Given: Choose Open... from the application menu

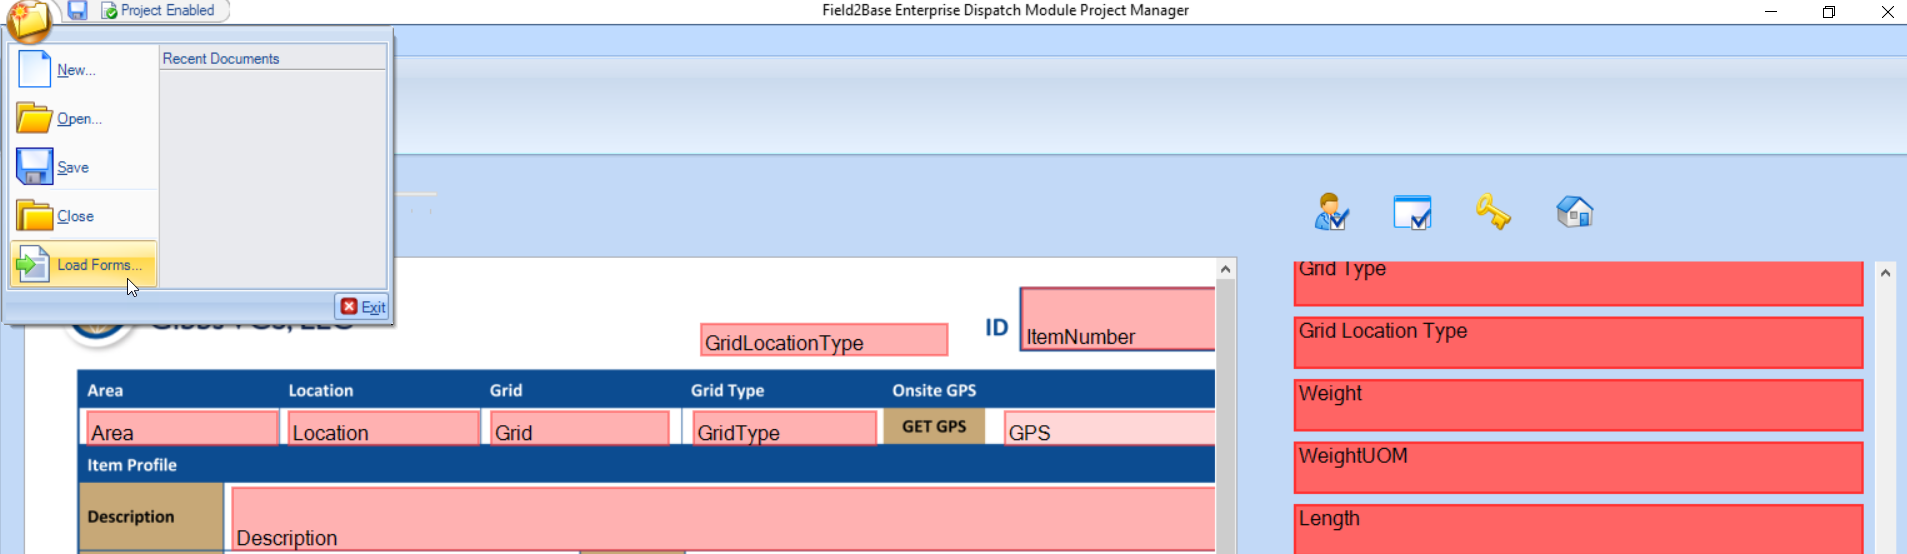Looking at the screenshot, I should click(x=84, y=119).
